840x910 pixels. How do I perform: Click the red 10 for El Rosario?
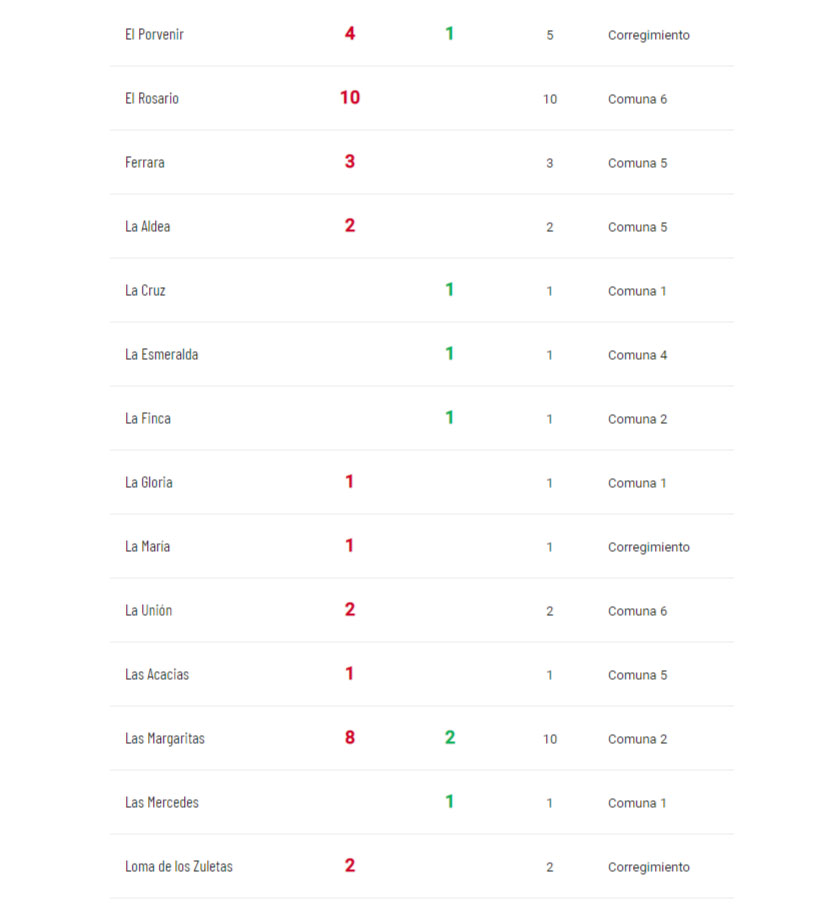tap(350, 98)
